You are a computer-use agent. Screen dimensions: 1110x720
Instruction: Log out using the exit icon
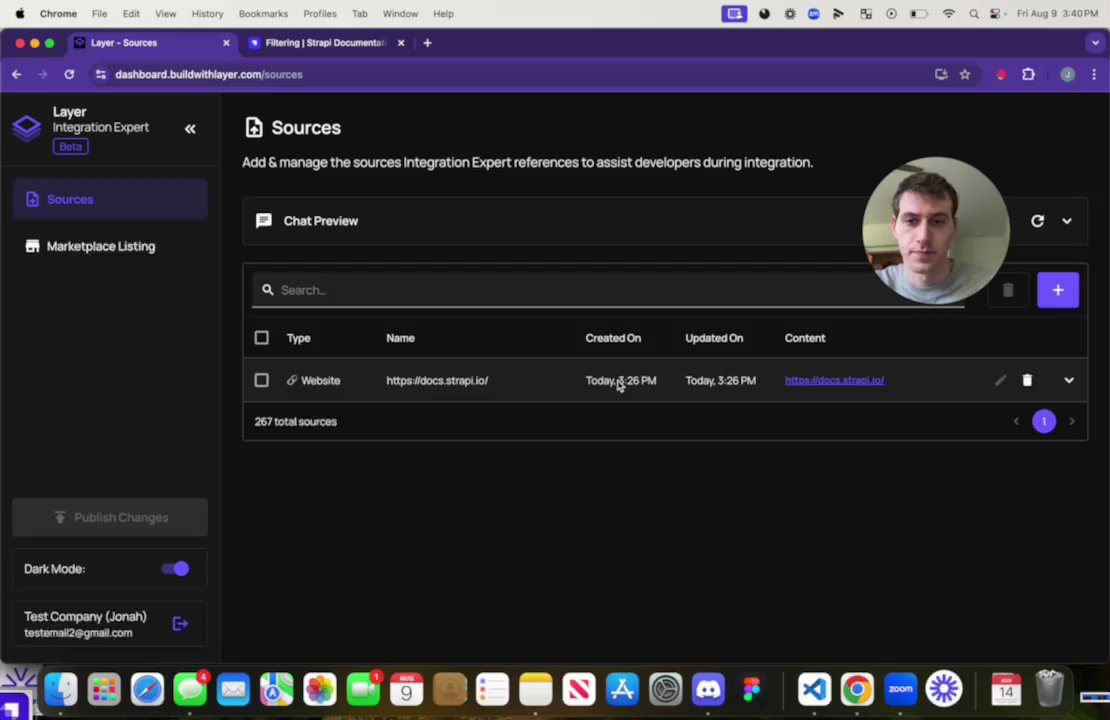pyautogui.click(x=180, y=624)
